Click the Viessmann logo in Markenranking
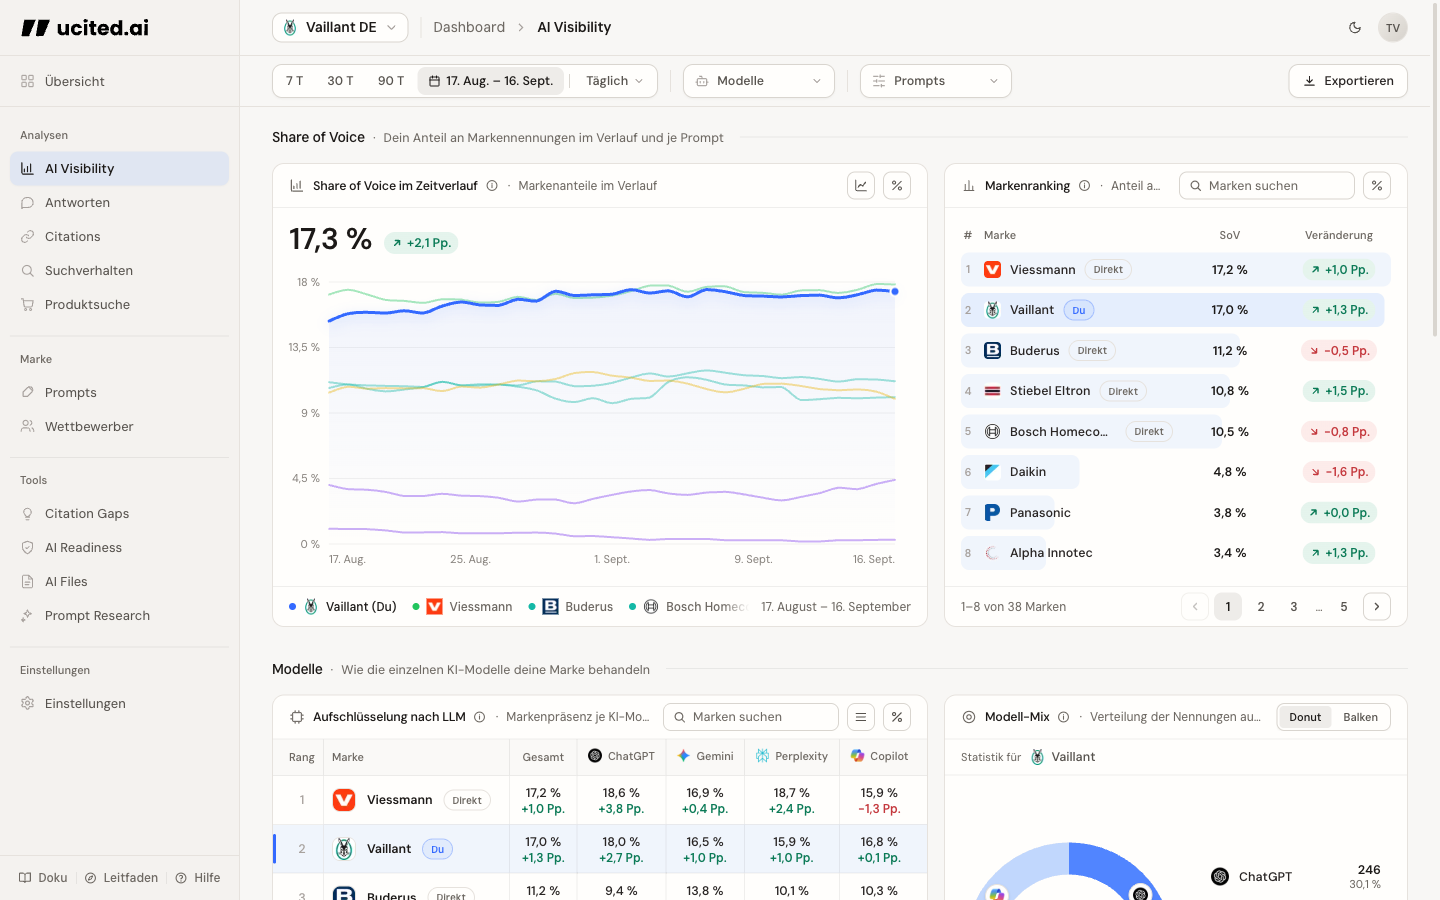Image resolution: width=1440 pixels, height=900 pixels. [x=993, y=270]
